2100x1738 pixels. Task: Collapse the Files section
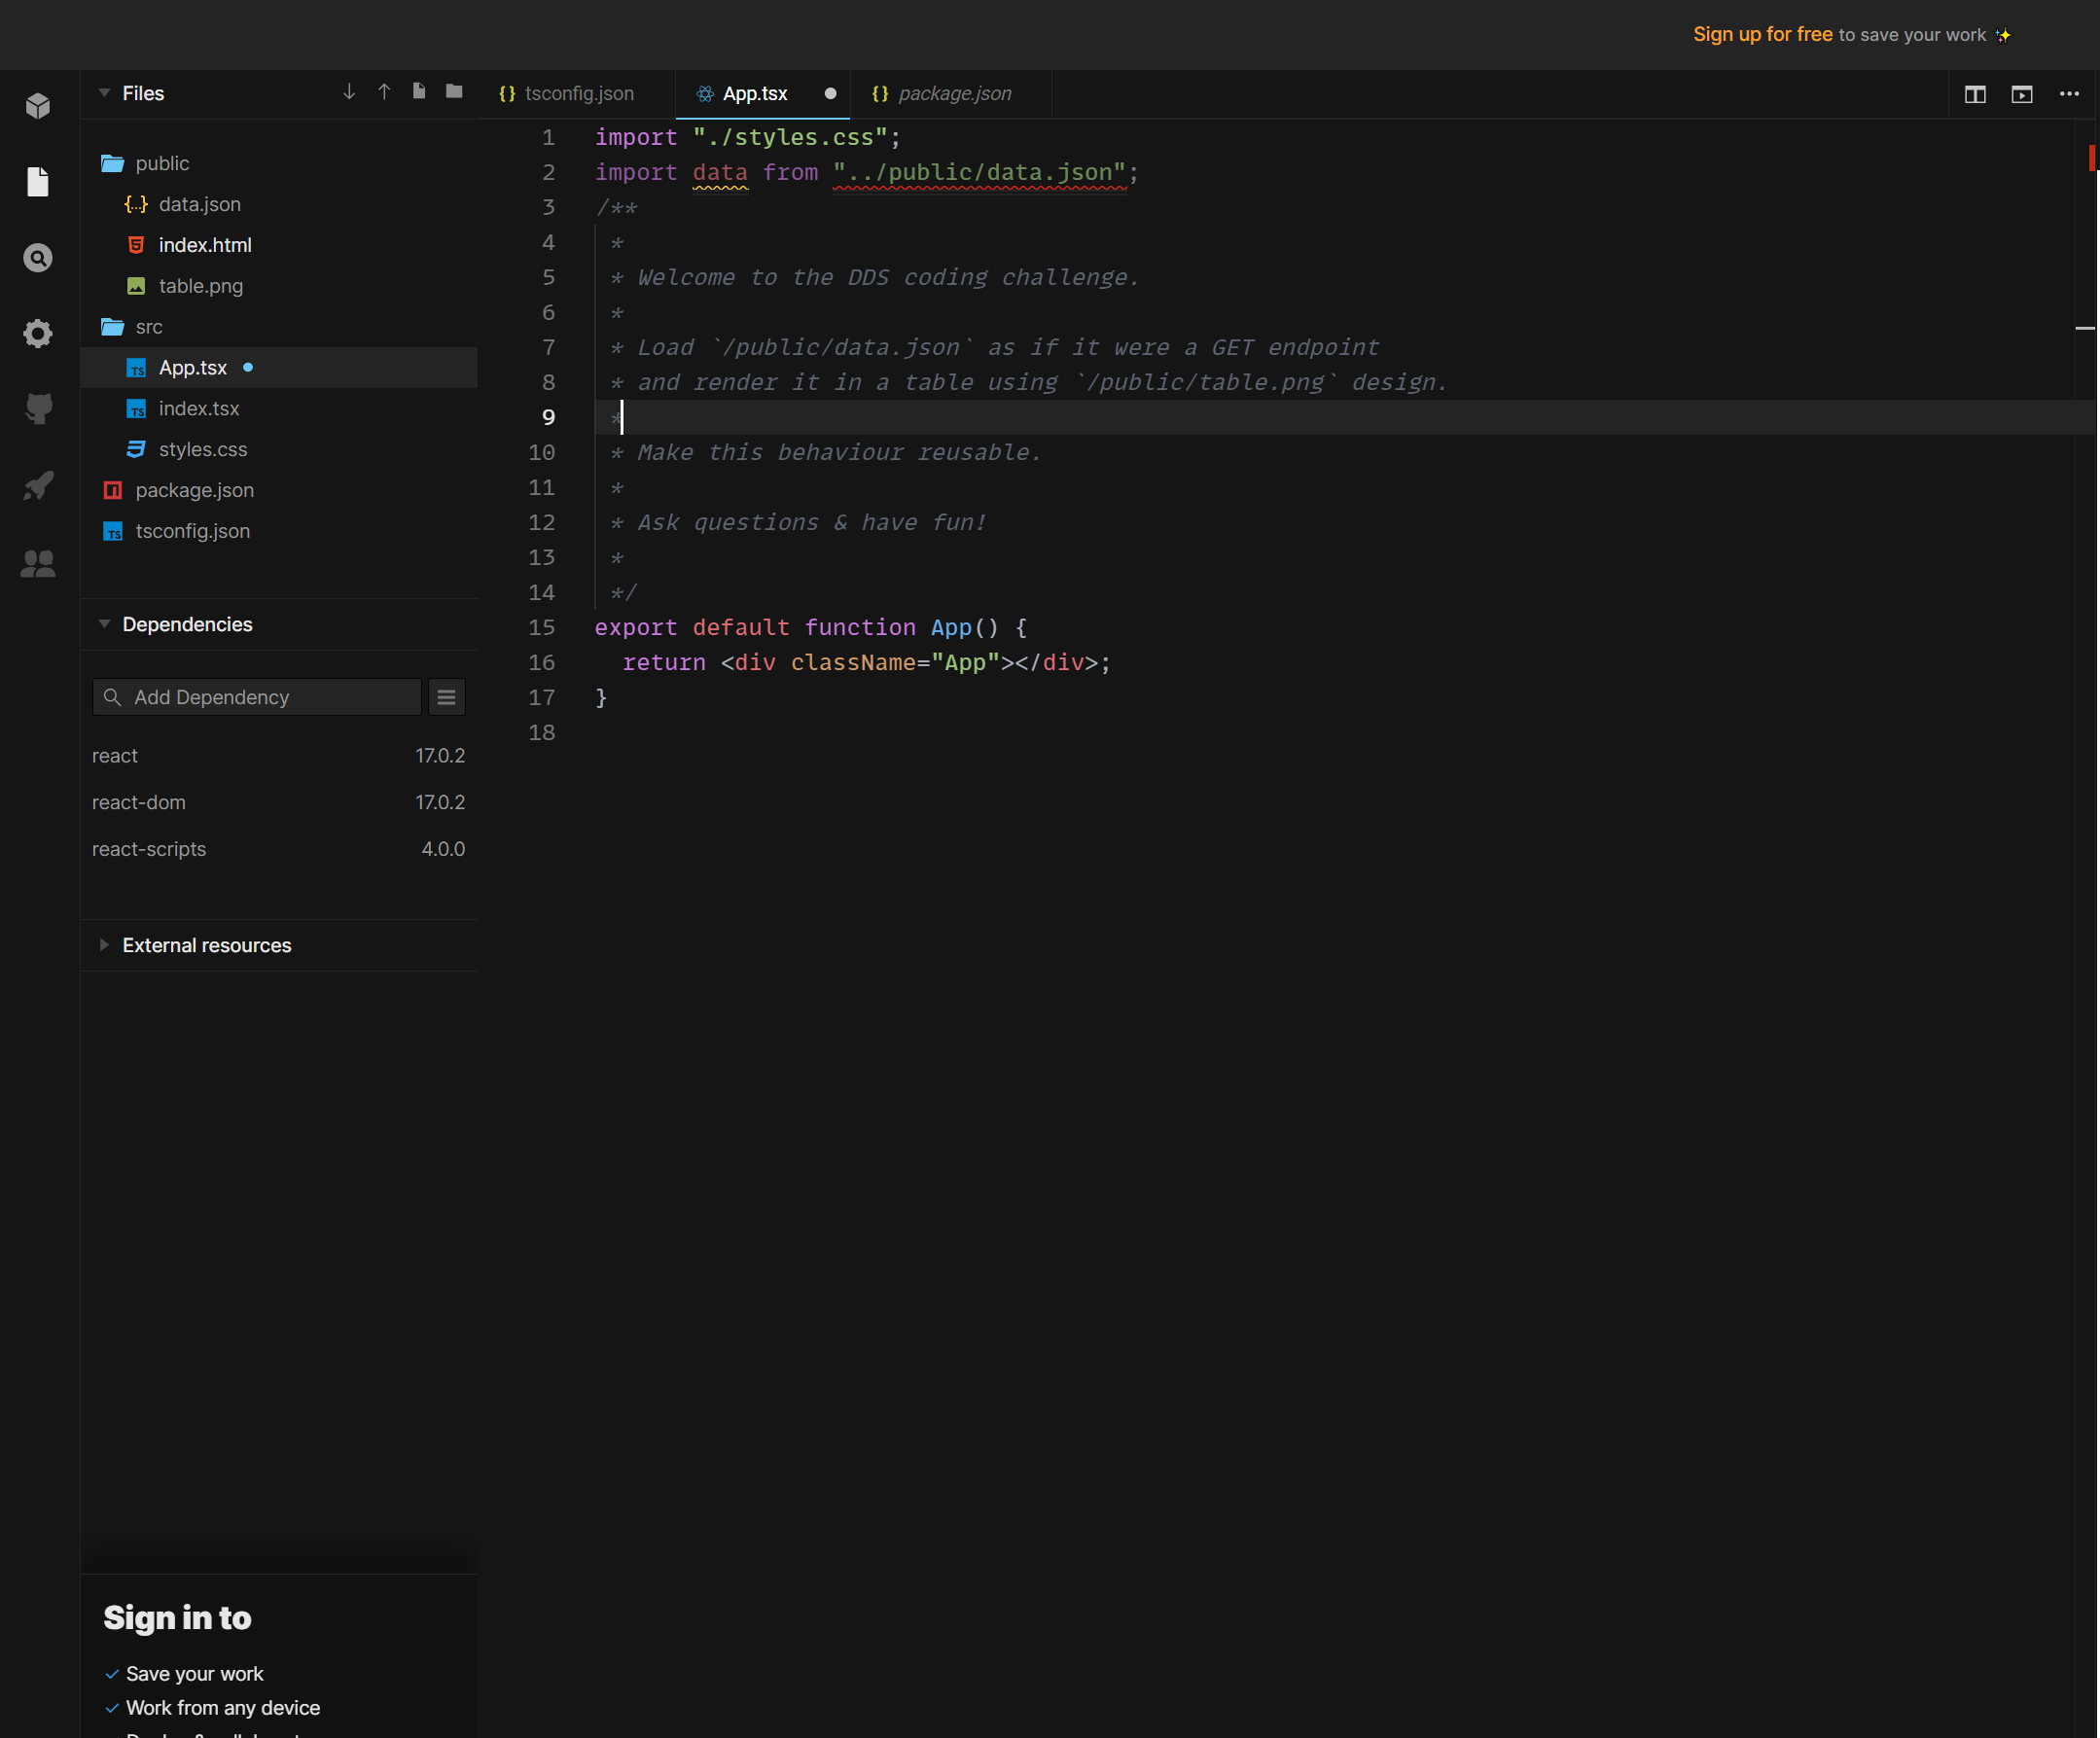pyautogui.click(x=104, y=93)
